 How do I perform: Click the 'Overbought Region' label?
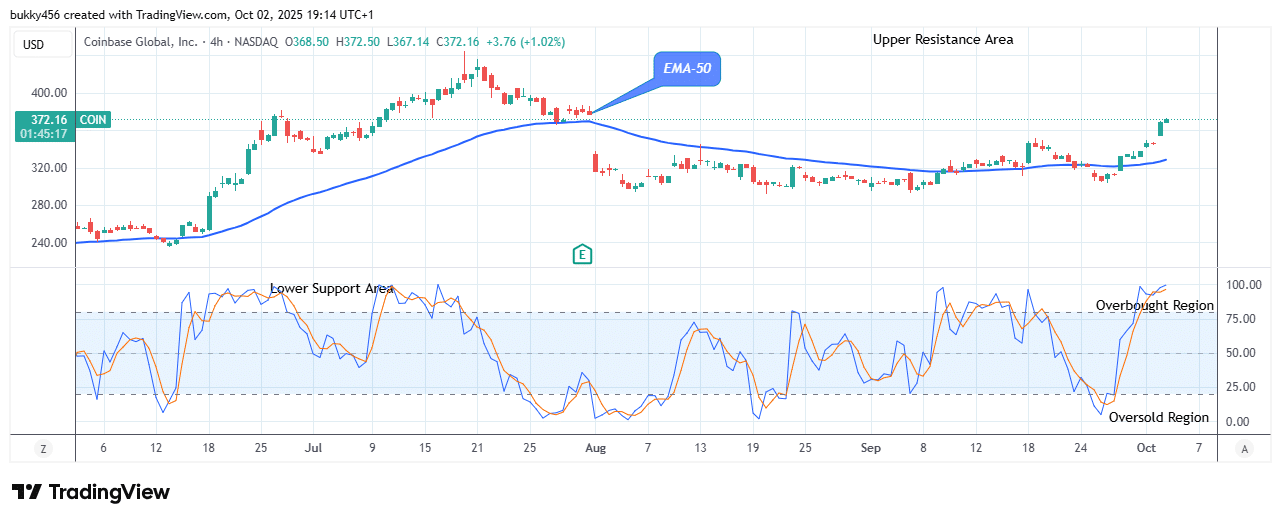[1154, 305]
